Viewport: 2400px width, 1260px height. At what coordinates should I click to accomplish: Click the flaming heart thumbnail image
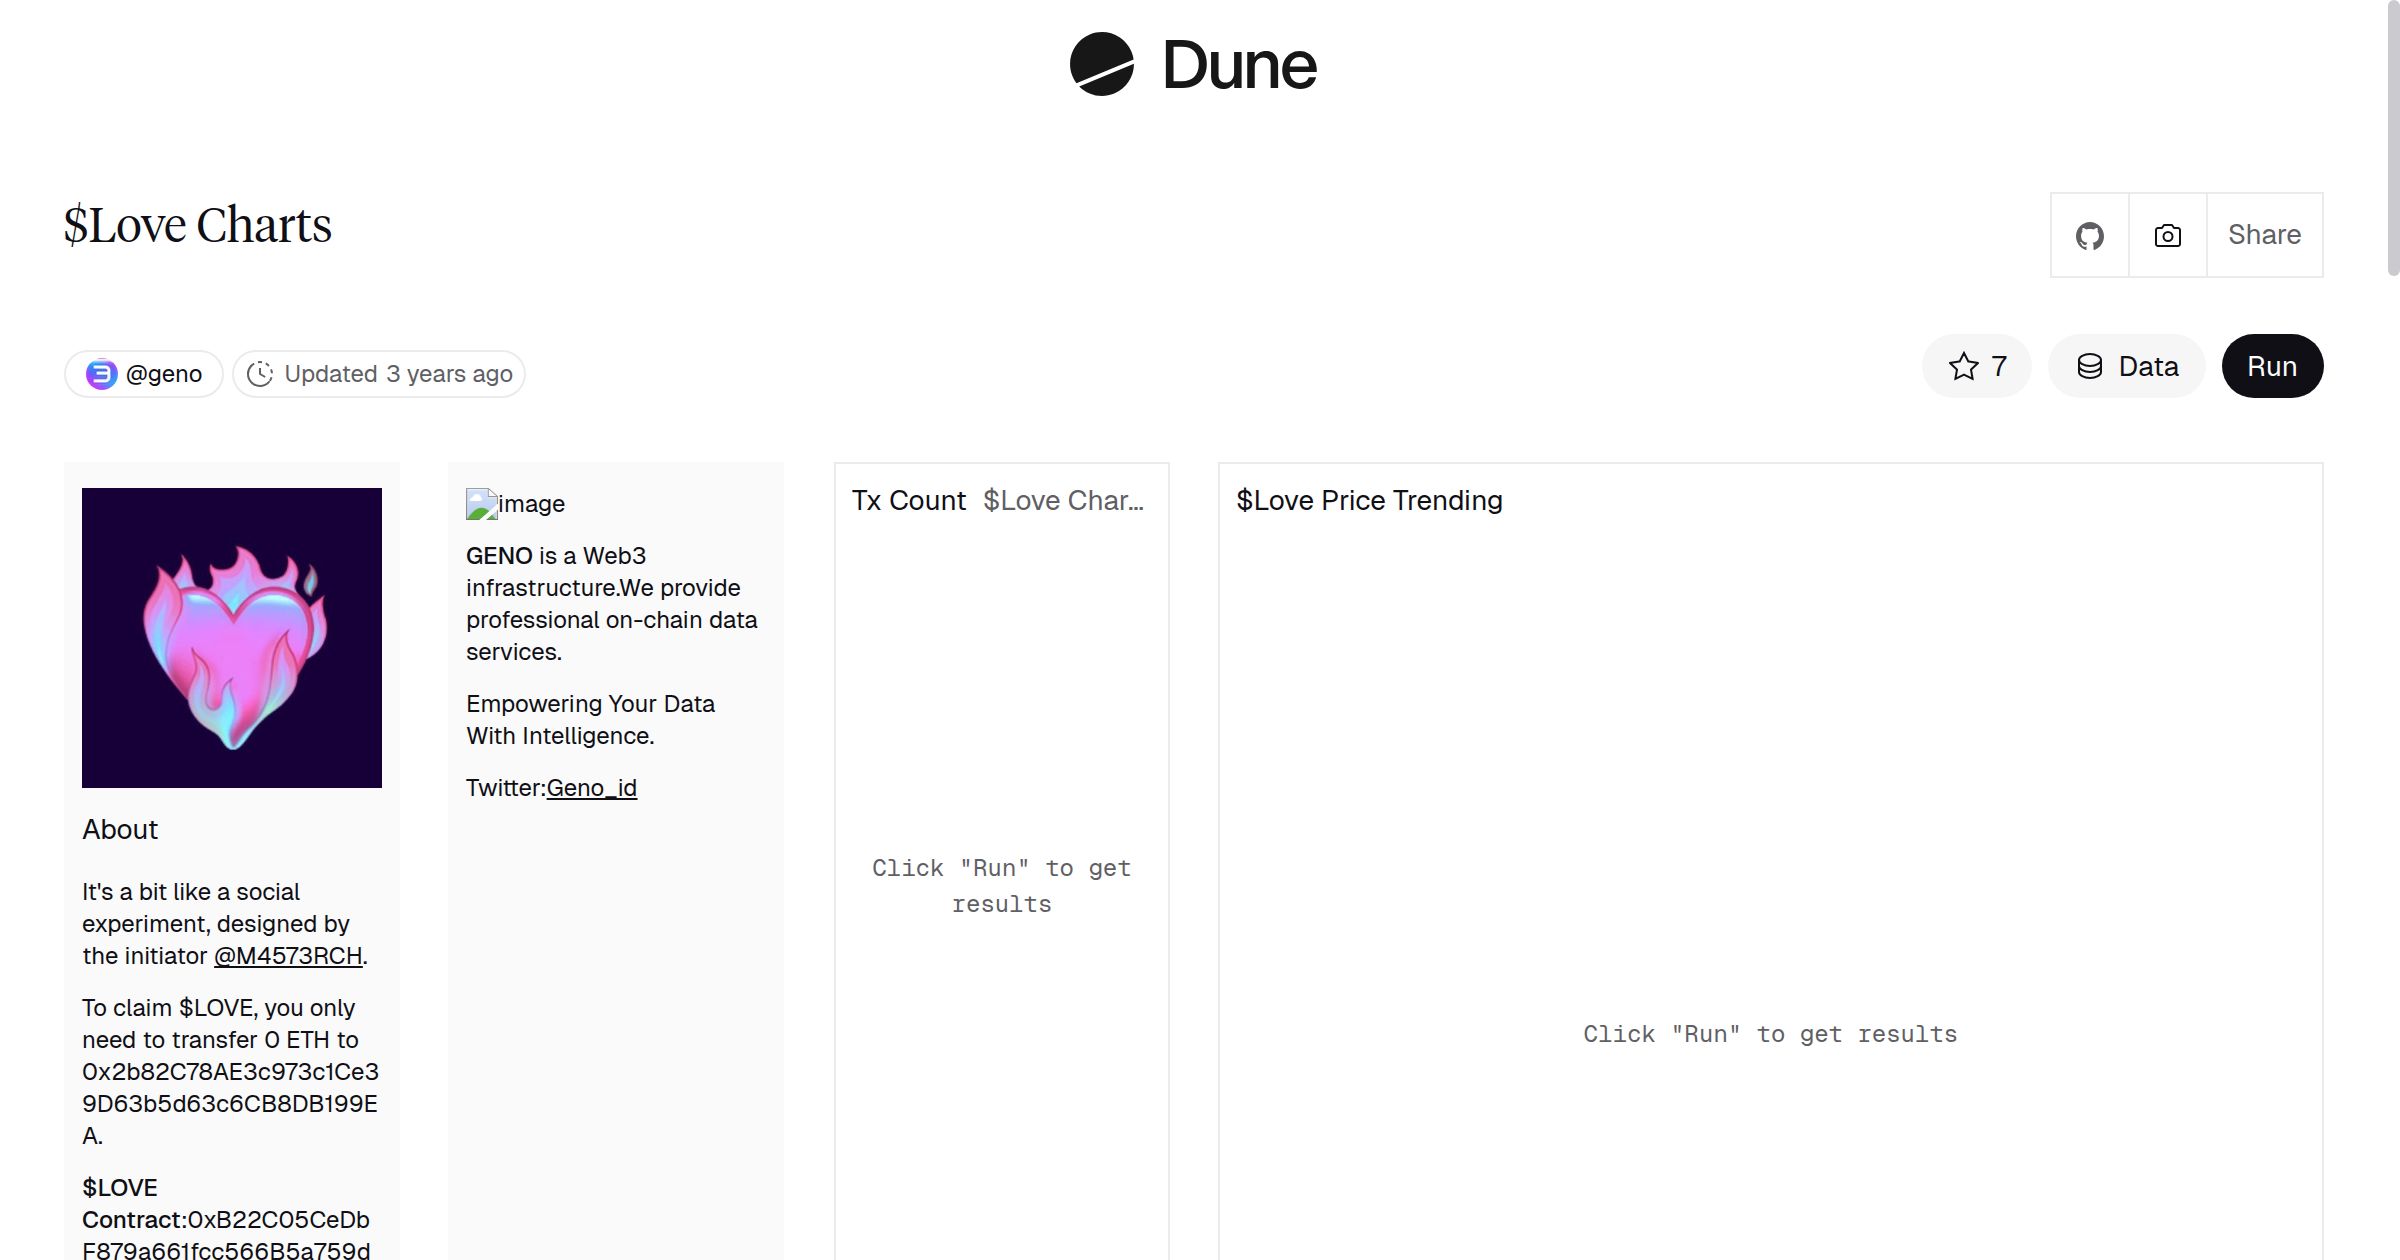click(231, 637)
